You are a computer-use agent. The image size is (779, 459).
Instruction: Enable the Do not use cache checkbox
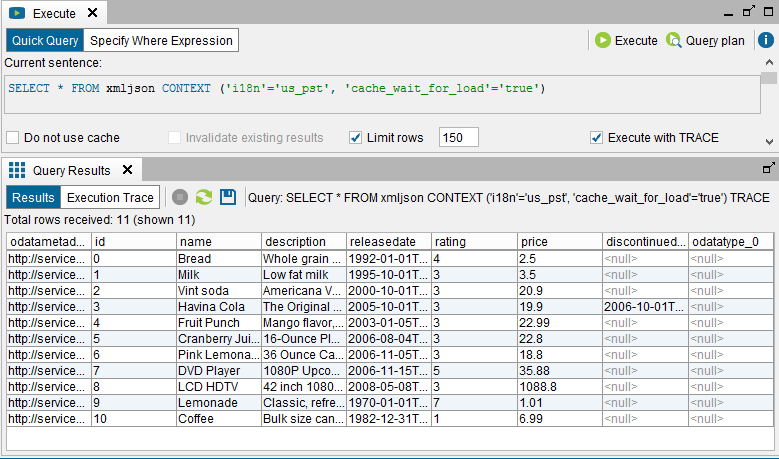[x=12, y=138]
